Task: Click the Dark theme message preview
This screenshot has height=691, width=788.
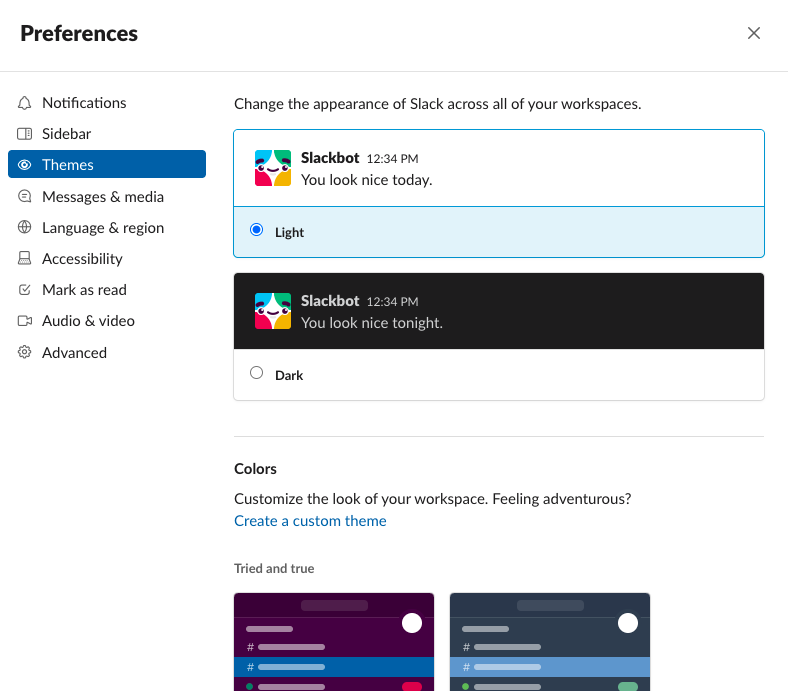Action: click(499, 311)
